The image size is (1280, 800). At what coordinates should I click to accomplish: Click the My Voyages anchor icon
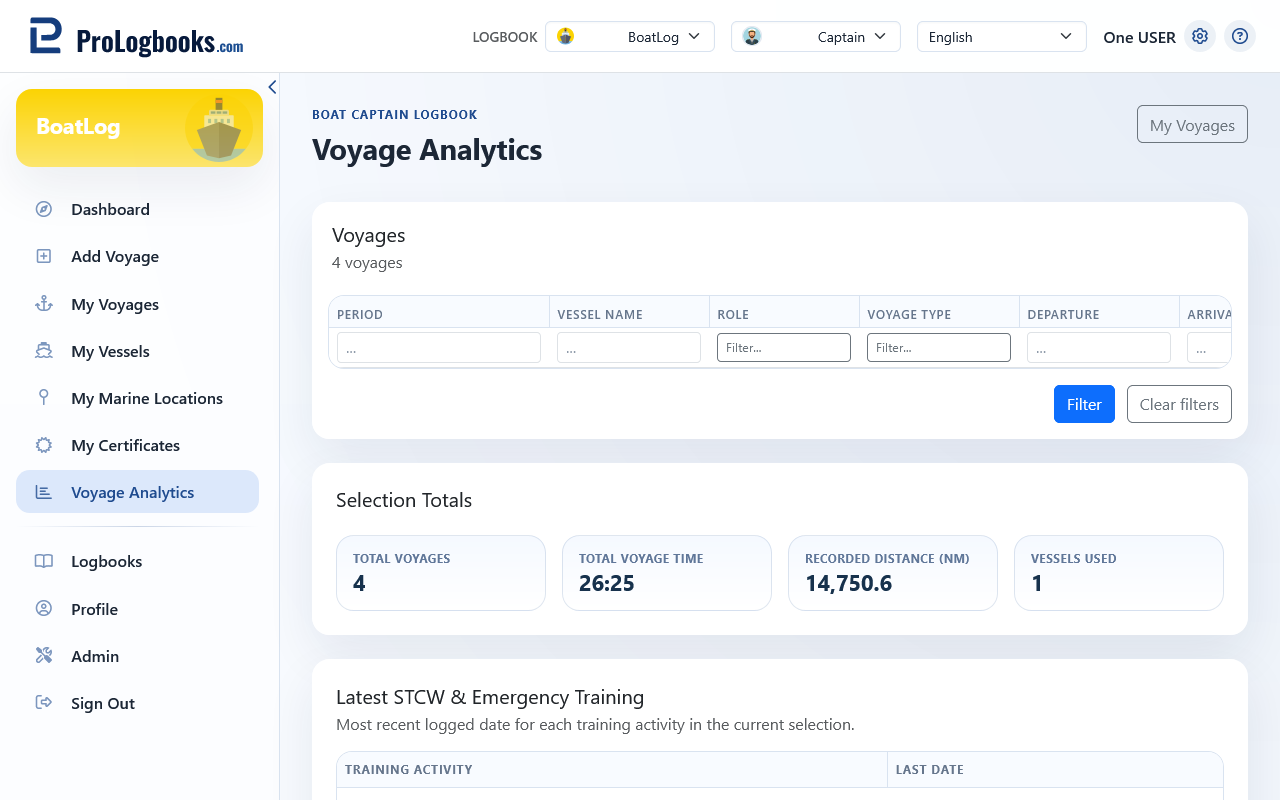44,304
